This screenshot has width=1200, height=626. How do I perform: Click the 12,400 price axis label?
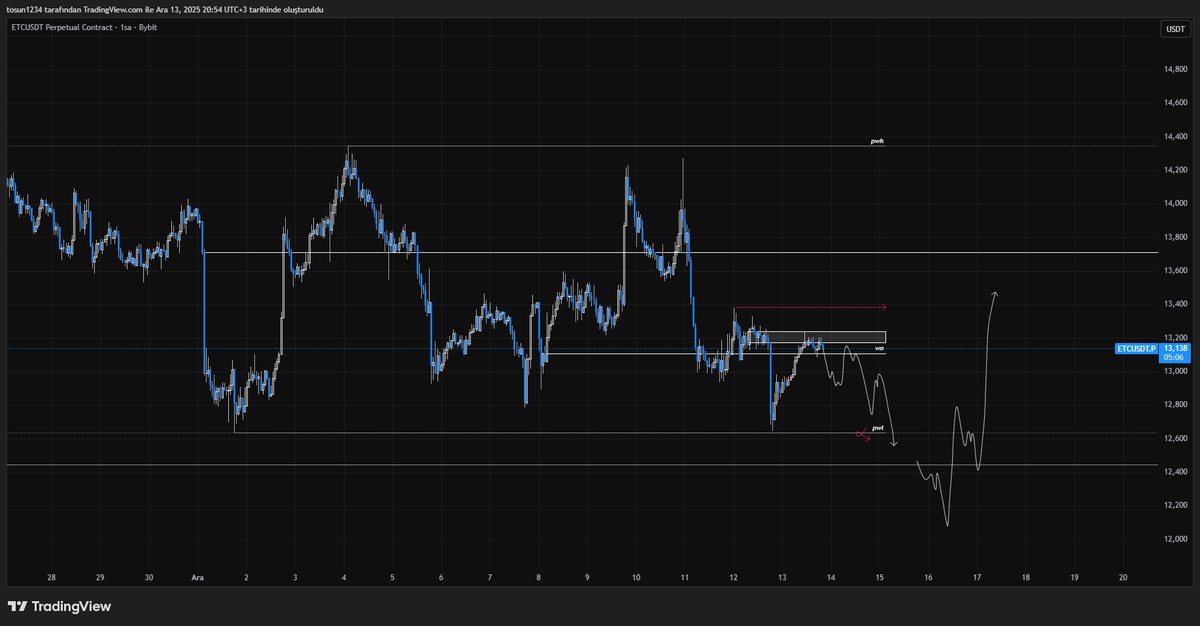[1174, 472]
